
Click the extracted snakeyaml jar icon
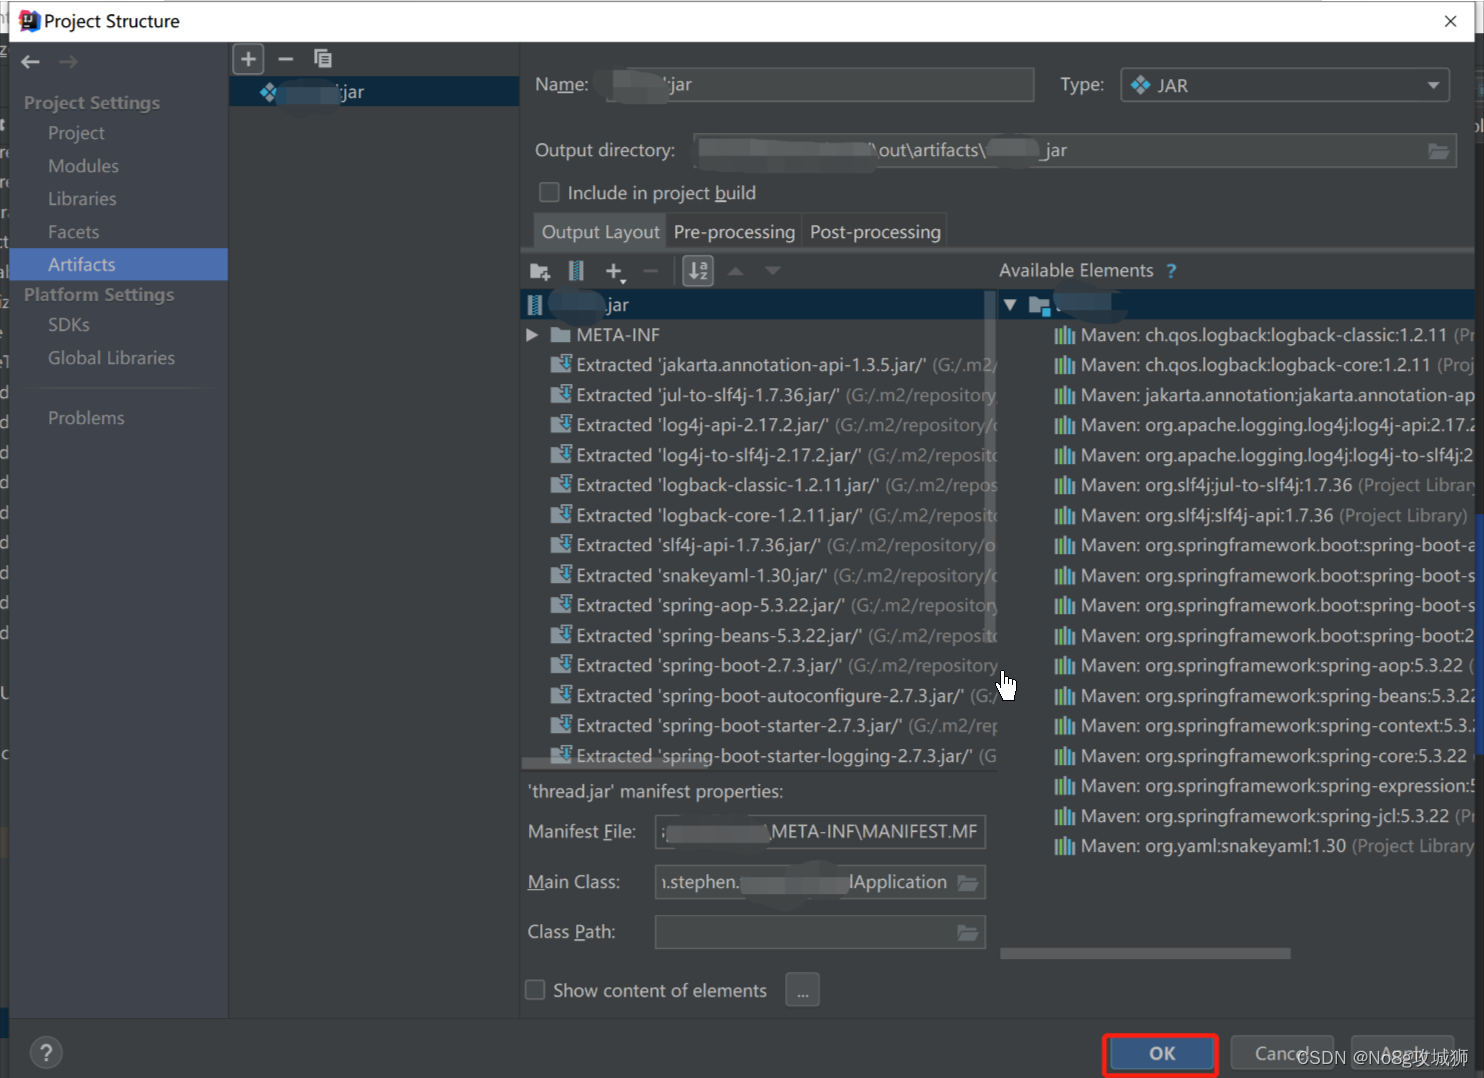pyautogui.click(x=562, y=575)
